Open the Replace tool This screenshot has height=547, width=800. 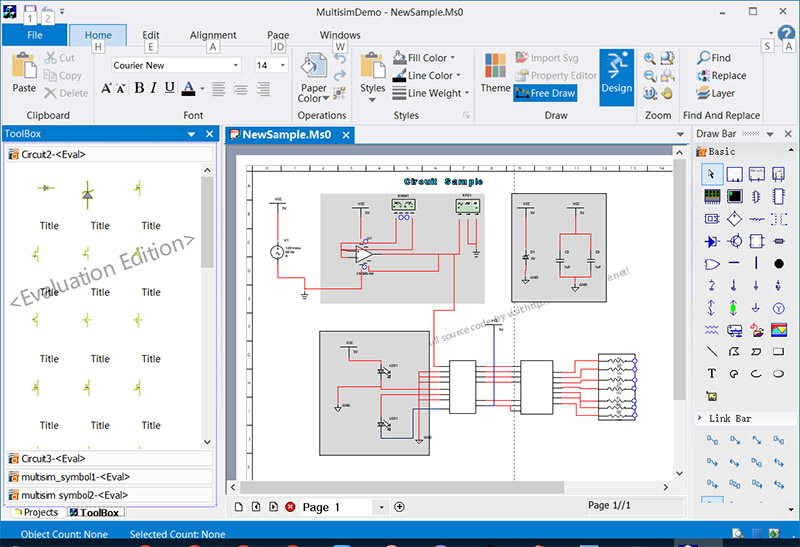(x=722, y=76)
